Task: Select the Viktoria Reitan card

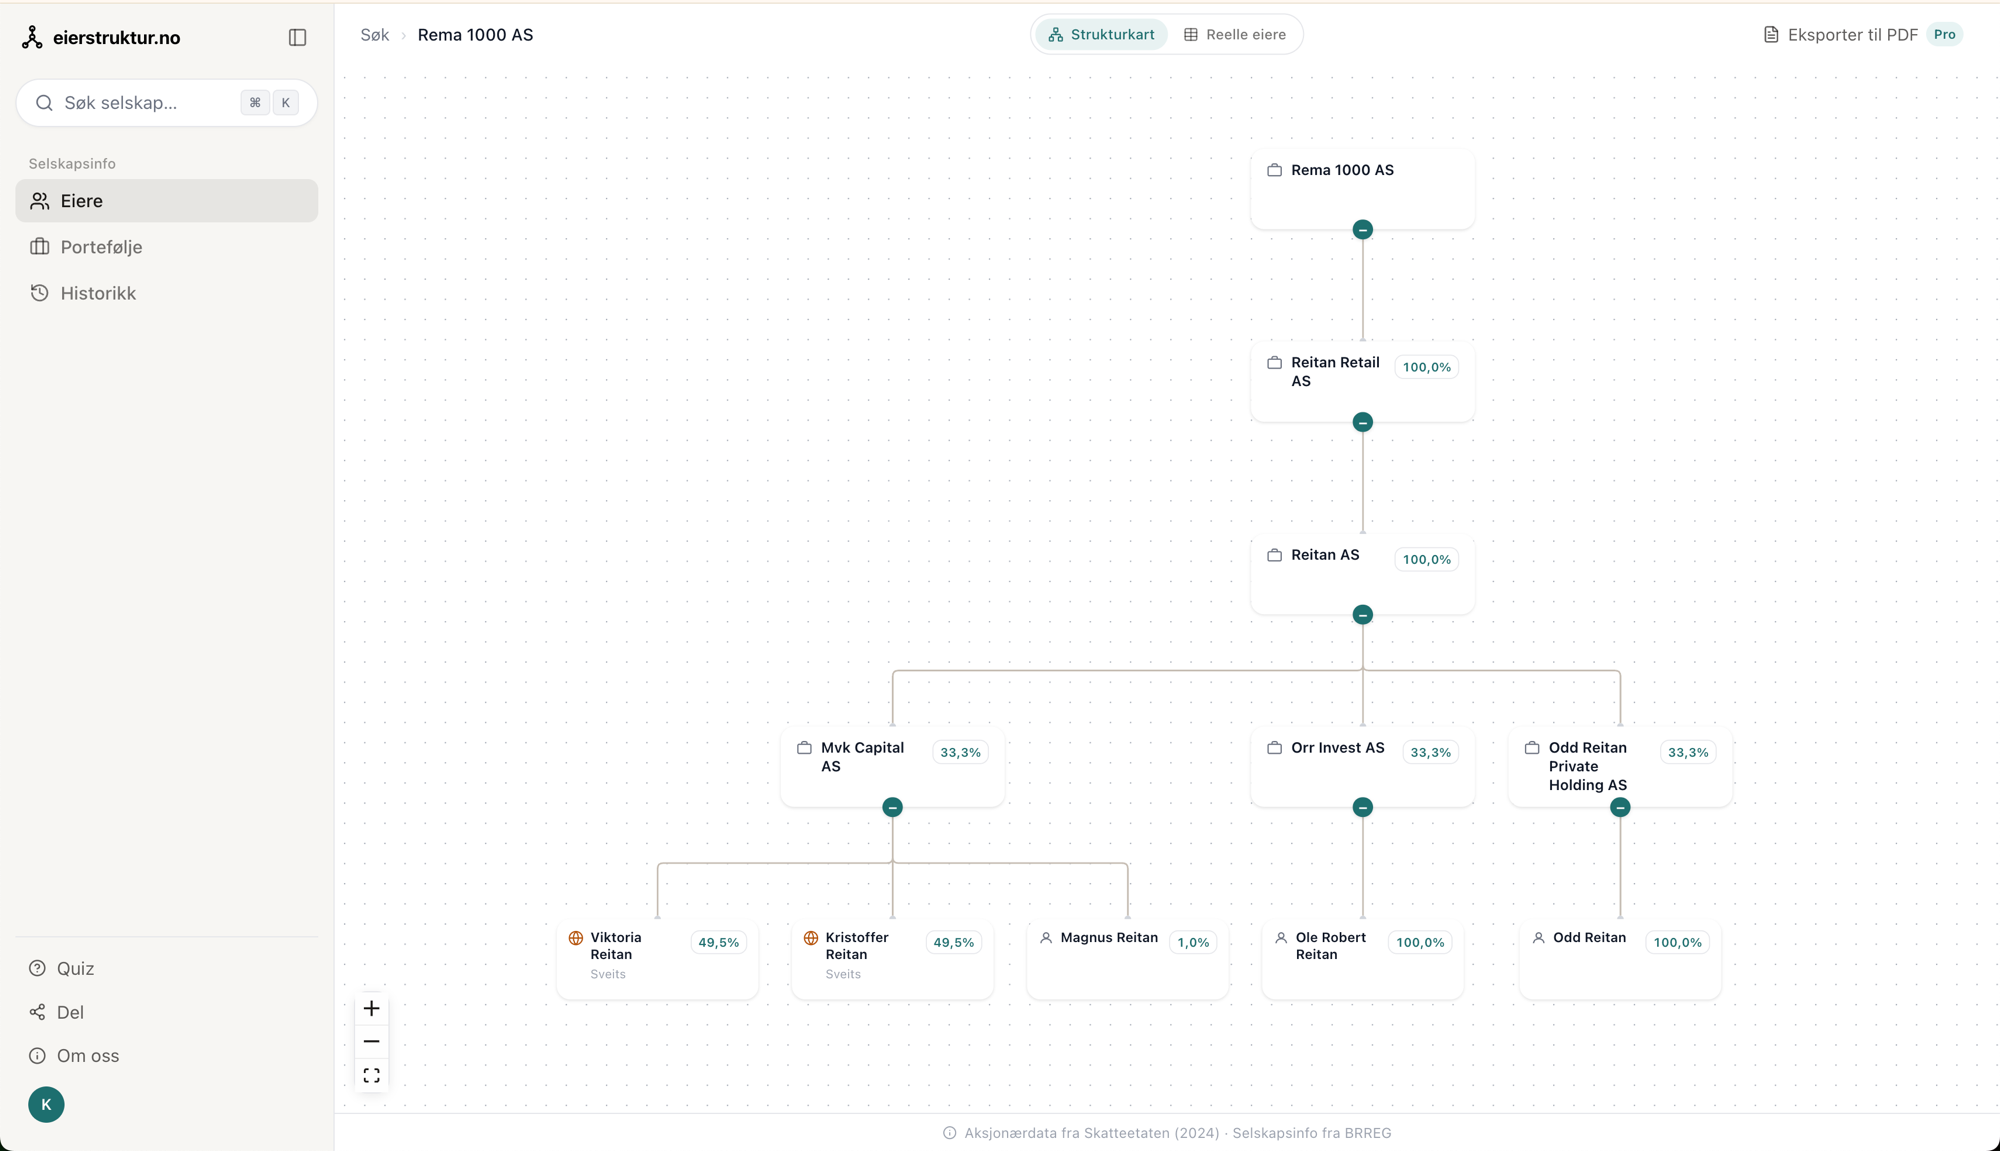Action: click(x=657, y=959)
